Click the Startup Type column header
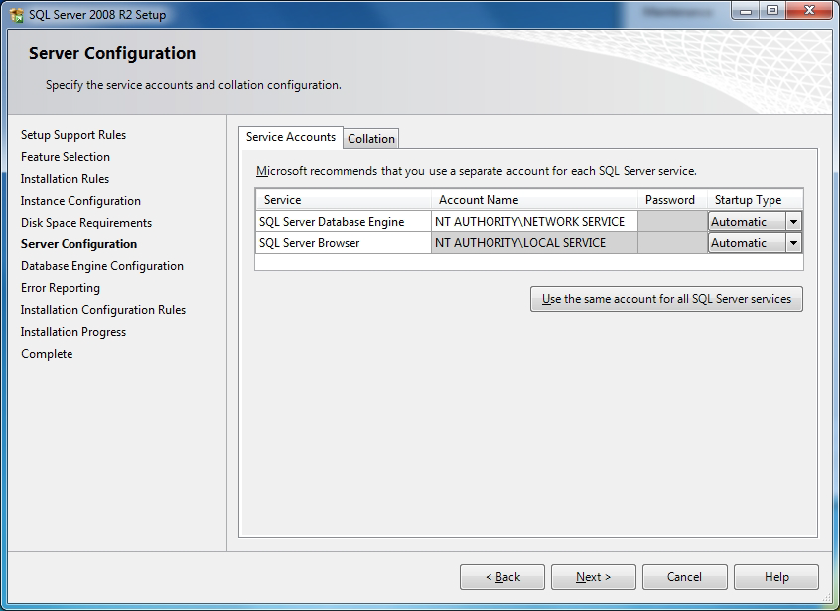Image resolution: width=840 pixels, height=611 pixels. click(x=755, y=200)
